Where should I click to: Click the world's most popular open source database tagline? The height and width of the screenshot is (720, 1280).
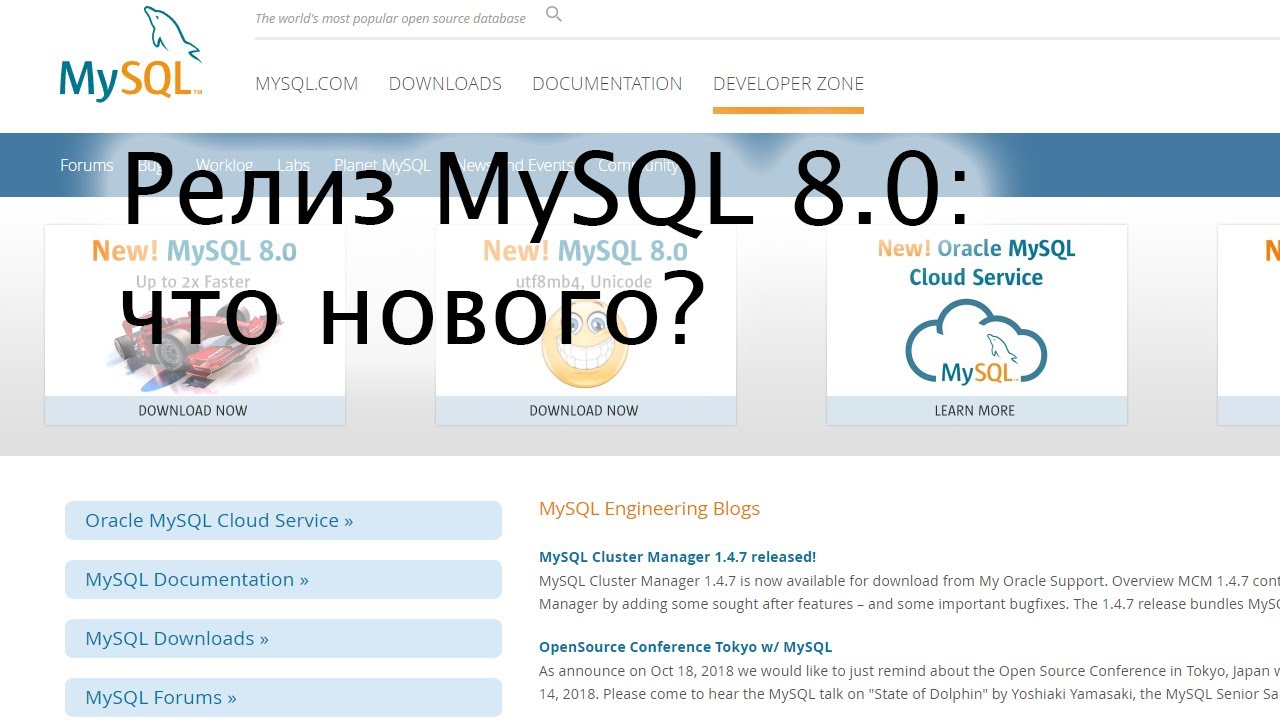(x=390, y=18)
